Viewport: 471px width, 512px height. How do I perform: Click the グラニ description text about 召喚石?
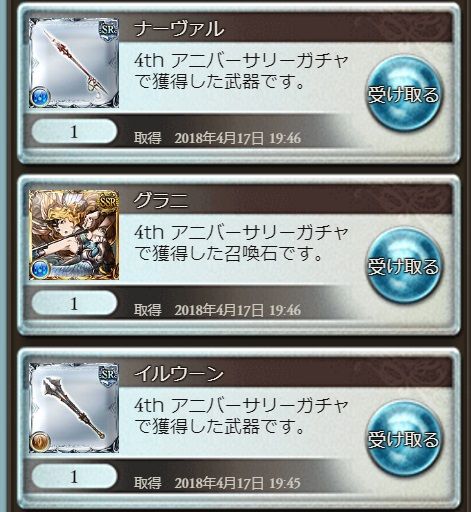pyautogui.click(x=241, y=243)
